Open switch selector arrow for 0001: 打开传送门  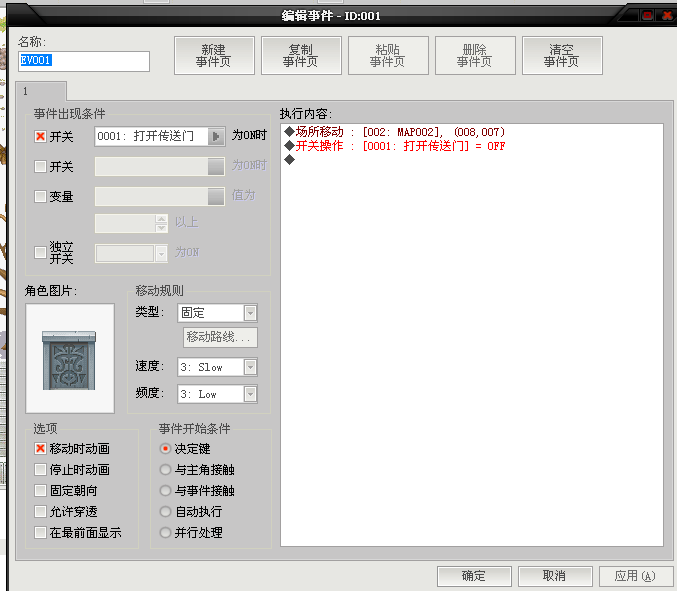[x=216, y=136]
